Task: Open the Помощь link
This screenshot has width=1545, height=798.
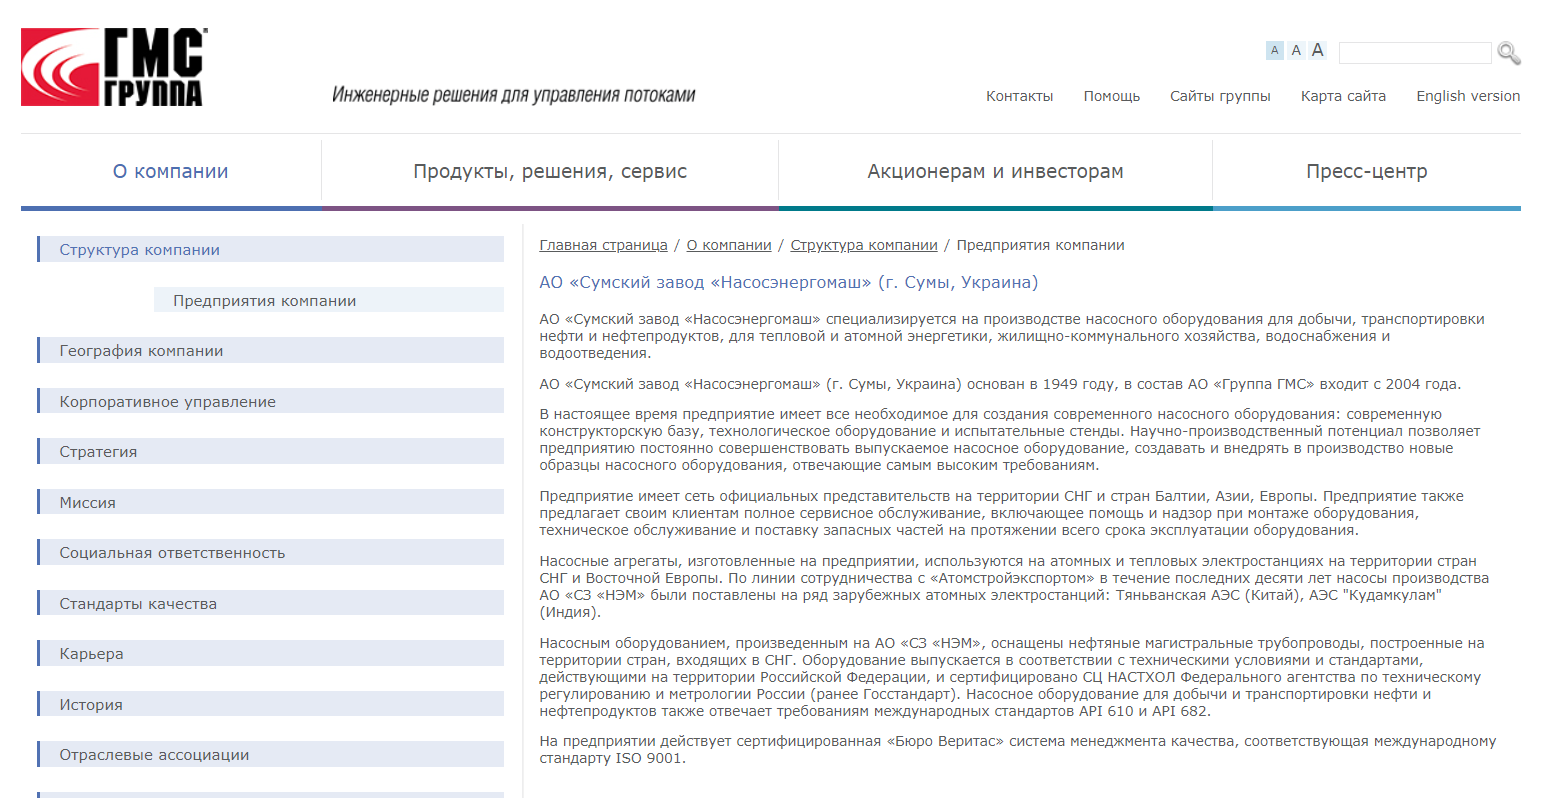Action: pos(1112,96)
